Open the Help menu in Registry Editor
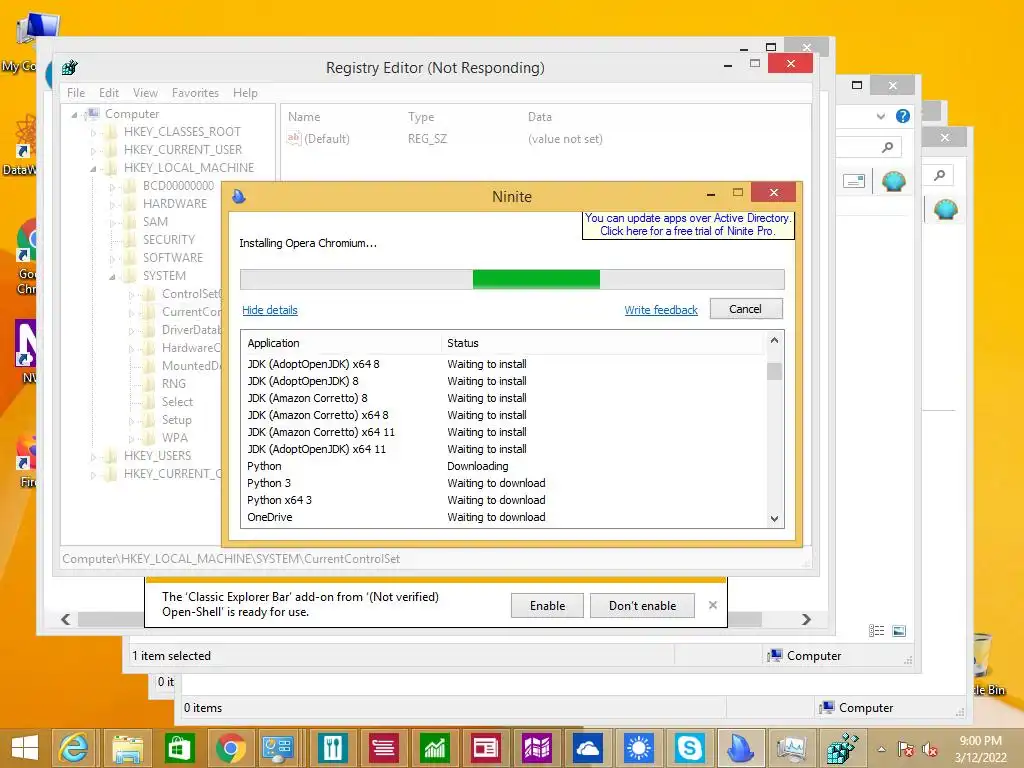This screenshot has height=768, width=1024. 245,93
